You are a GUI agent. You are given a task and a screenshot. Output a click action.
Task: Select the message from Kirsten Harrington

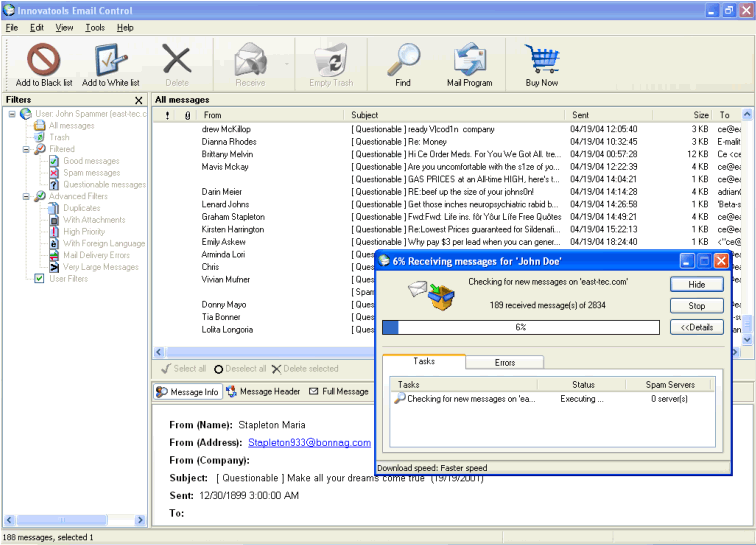pyautogui.click(x=447, y=230)
